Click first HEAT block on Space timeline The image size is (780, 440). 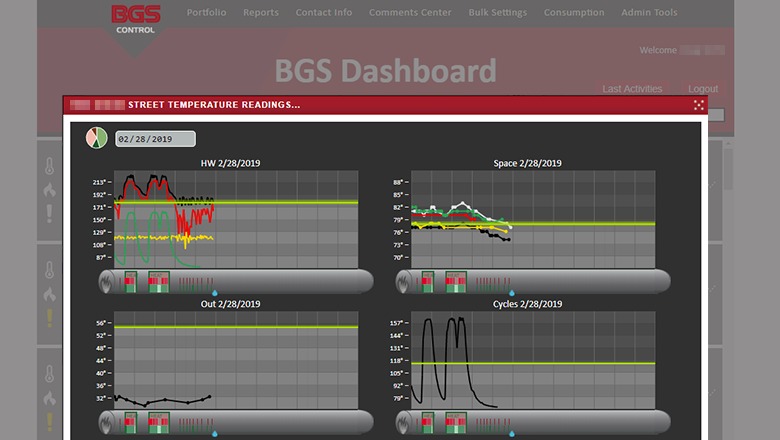[428, 282]
